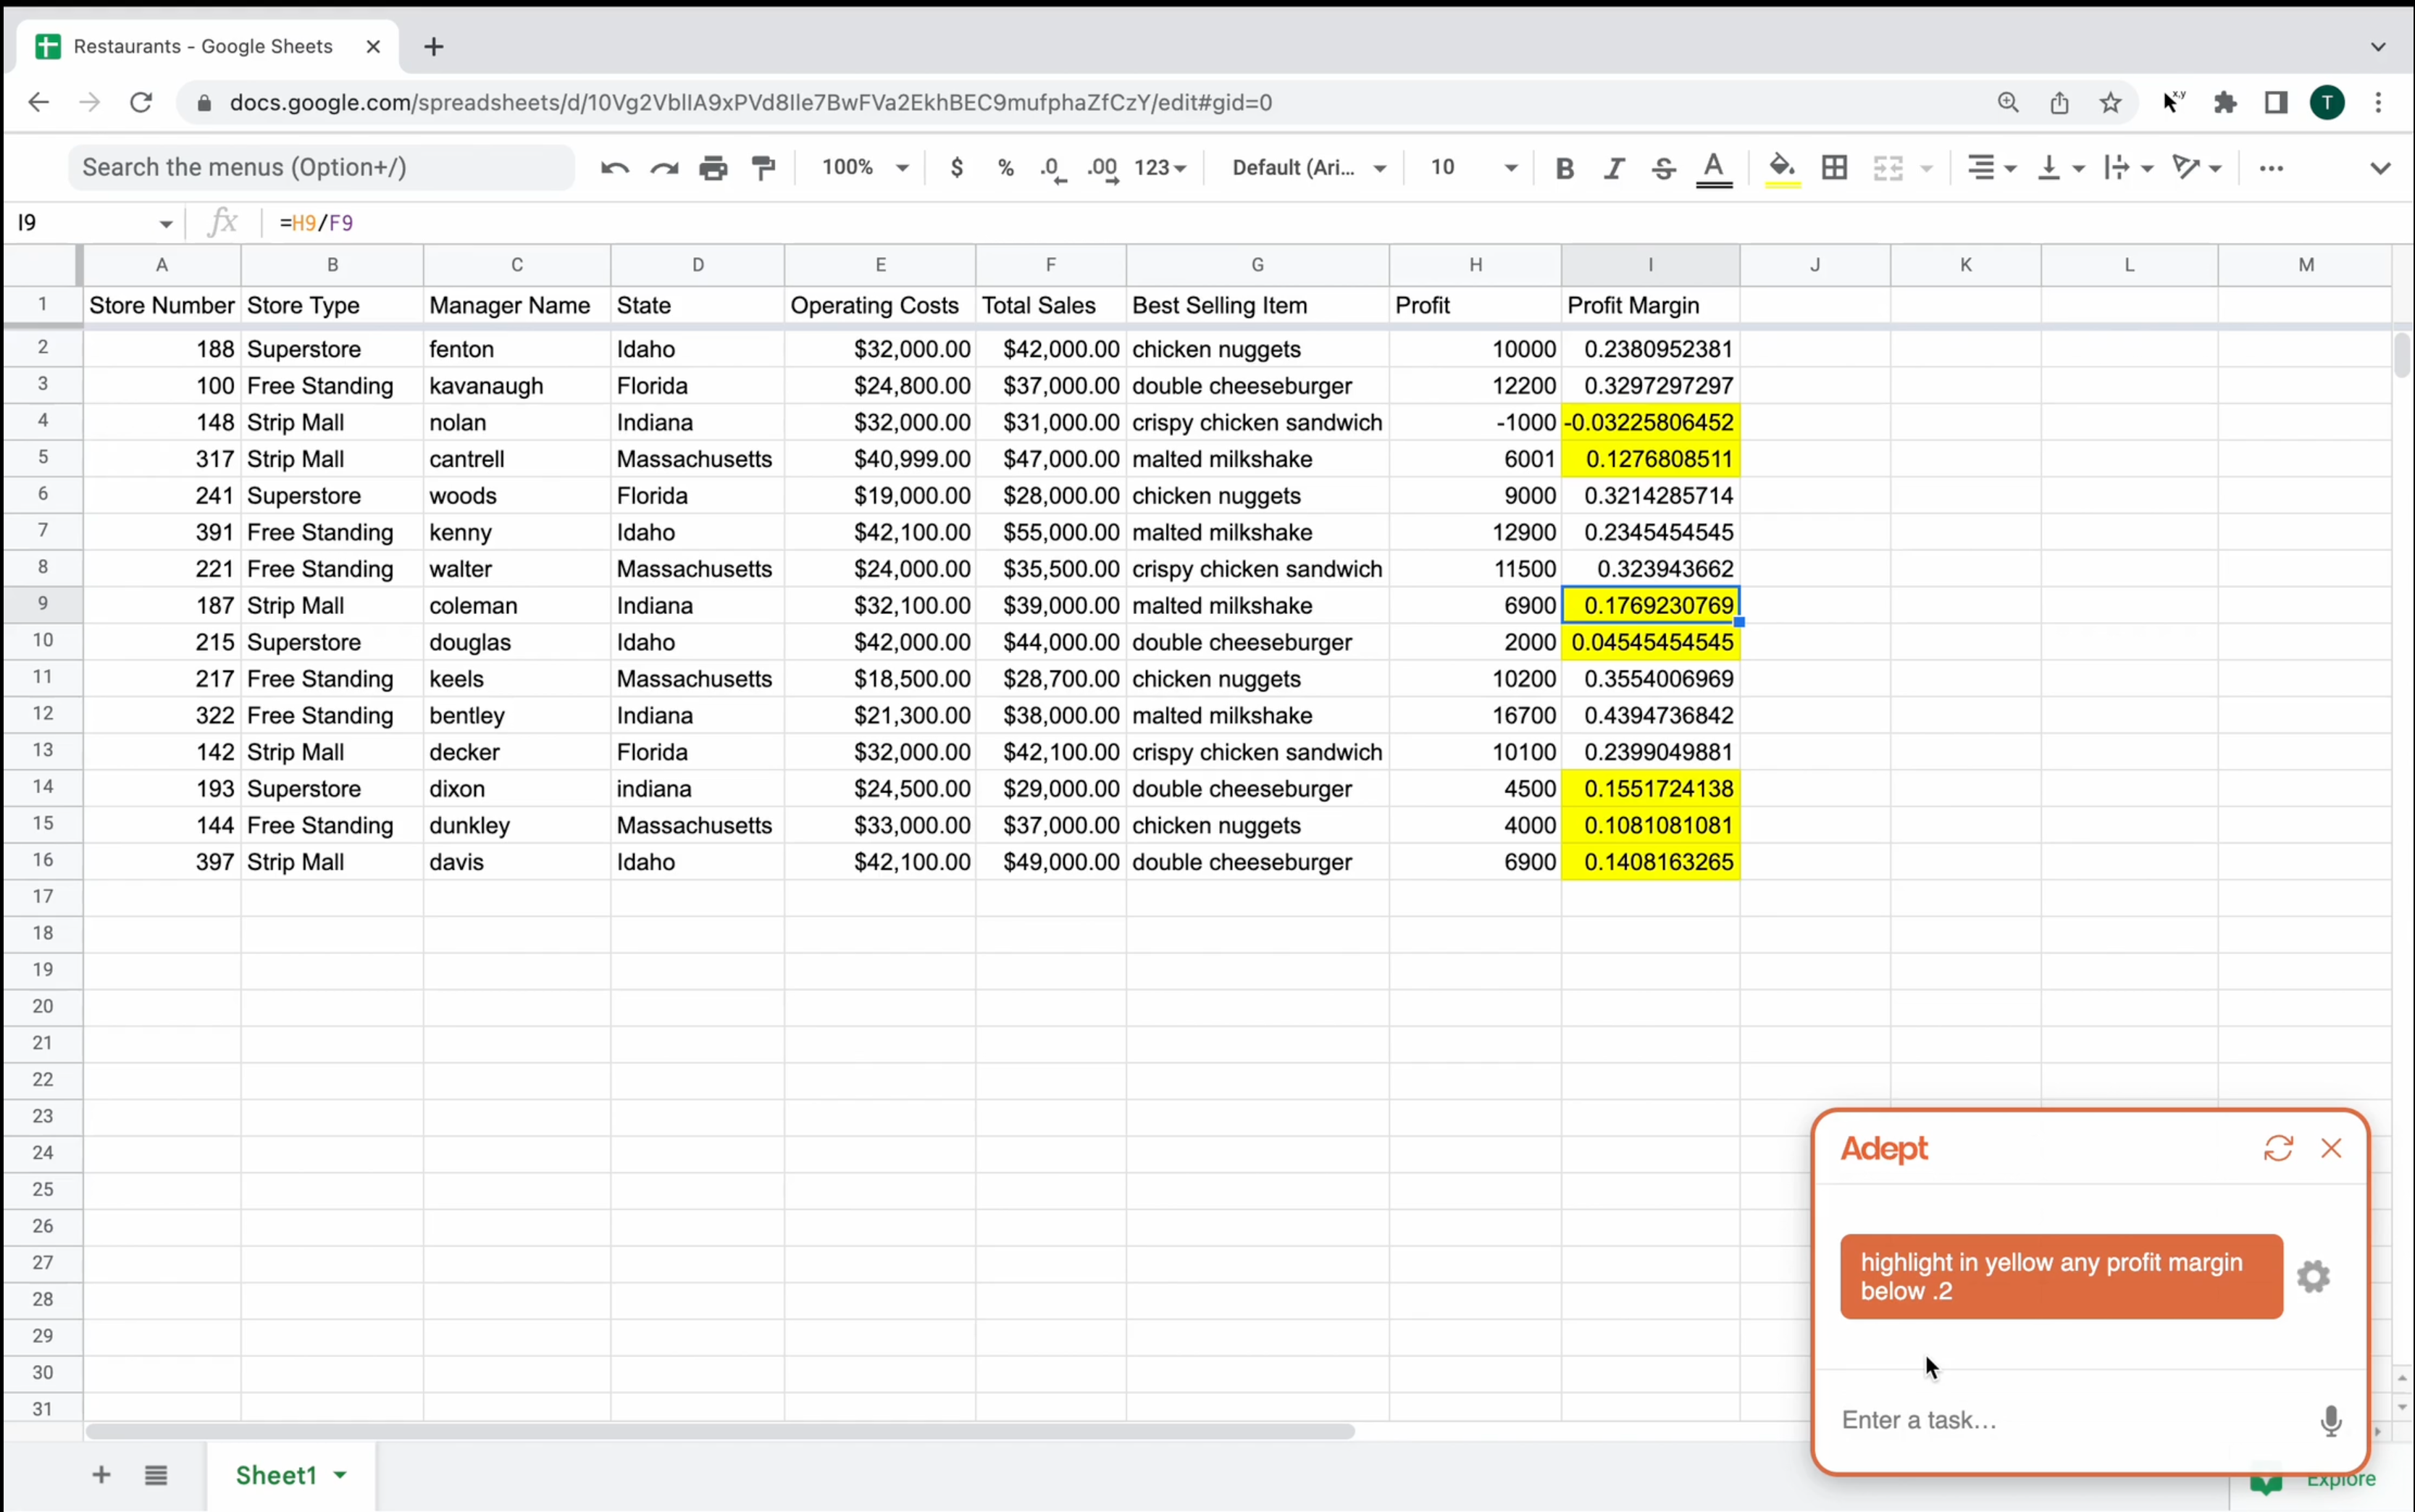2415x1512 pixels.
Task: Open text wrapping dropdown
Action: tap(2128, 168)
